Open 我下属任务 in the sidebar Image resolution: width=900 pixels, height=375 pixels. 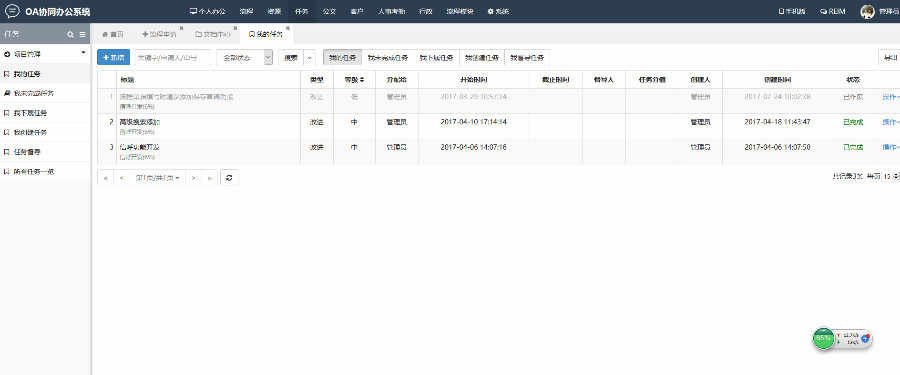45,113
